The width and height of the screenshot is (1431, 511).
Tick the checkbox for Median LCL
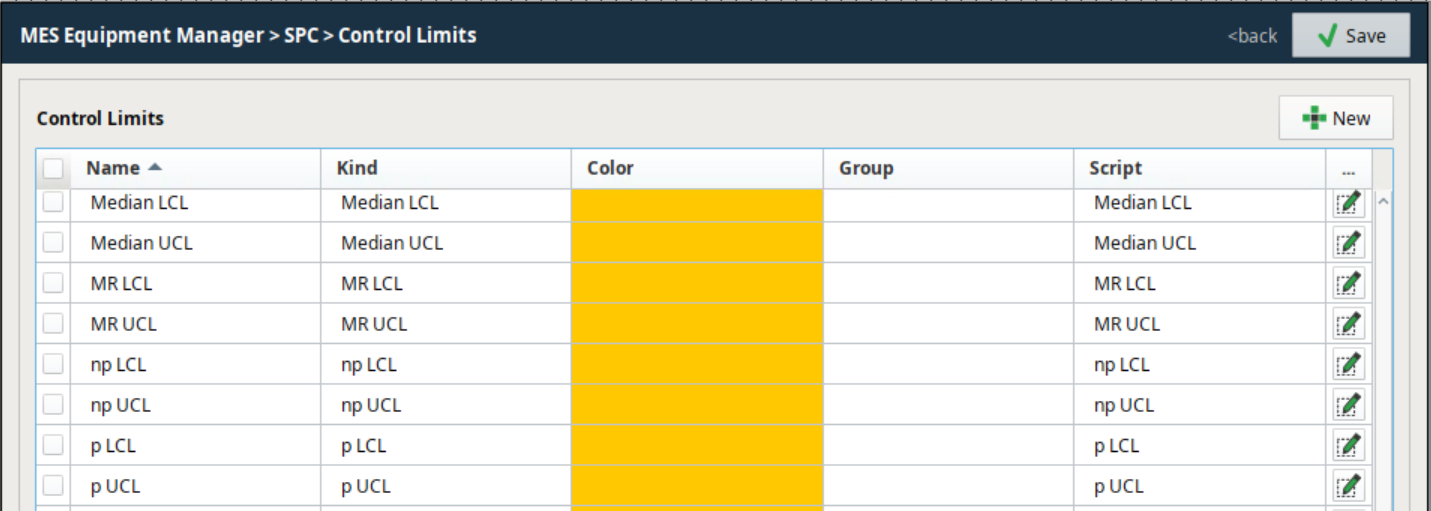point(53,203)
